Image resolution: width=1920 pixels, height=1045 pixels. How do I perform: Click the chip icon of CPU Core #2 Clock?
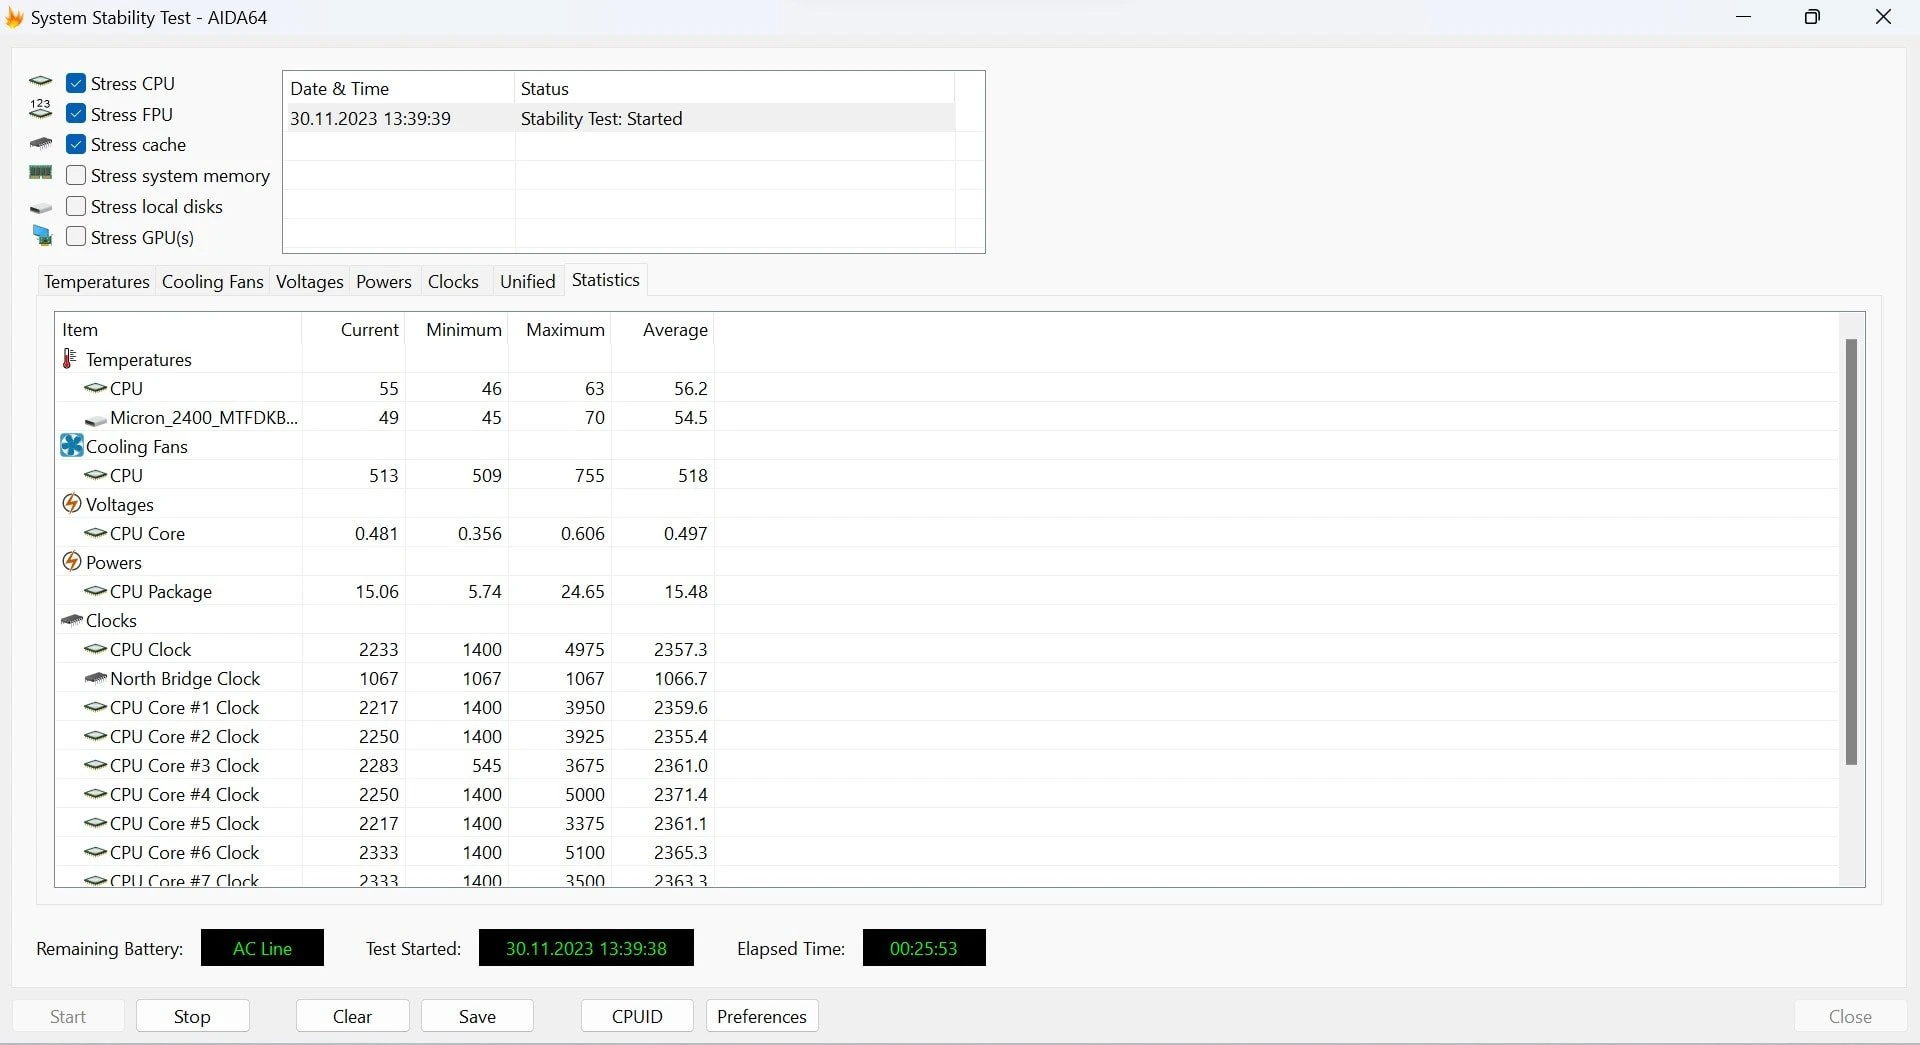[95, 736]
